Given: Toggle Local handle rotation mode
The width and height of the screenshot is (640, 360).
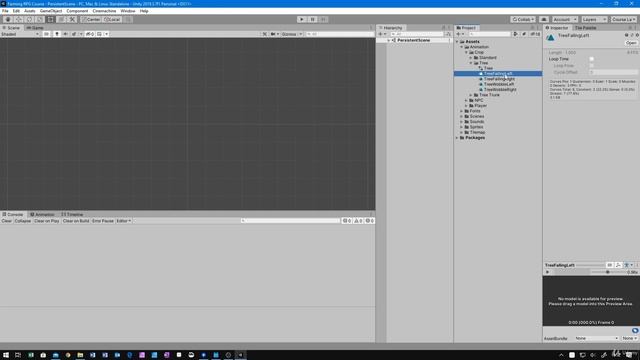Looking at the screenshot, I should click(112, 20).
